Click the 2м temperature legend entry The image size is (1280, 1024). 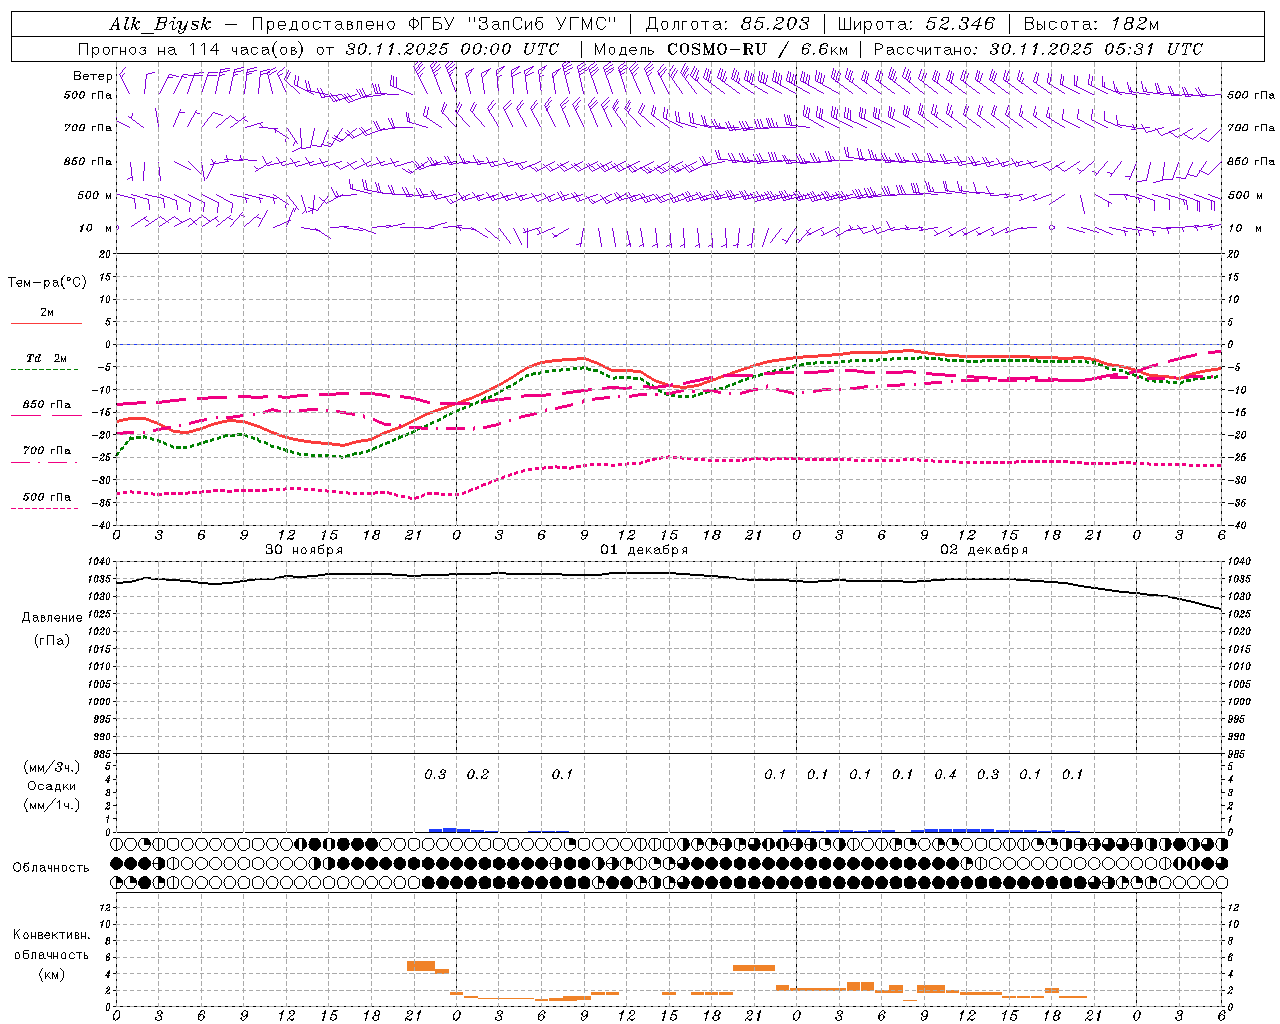(x=47, y=312)
